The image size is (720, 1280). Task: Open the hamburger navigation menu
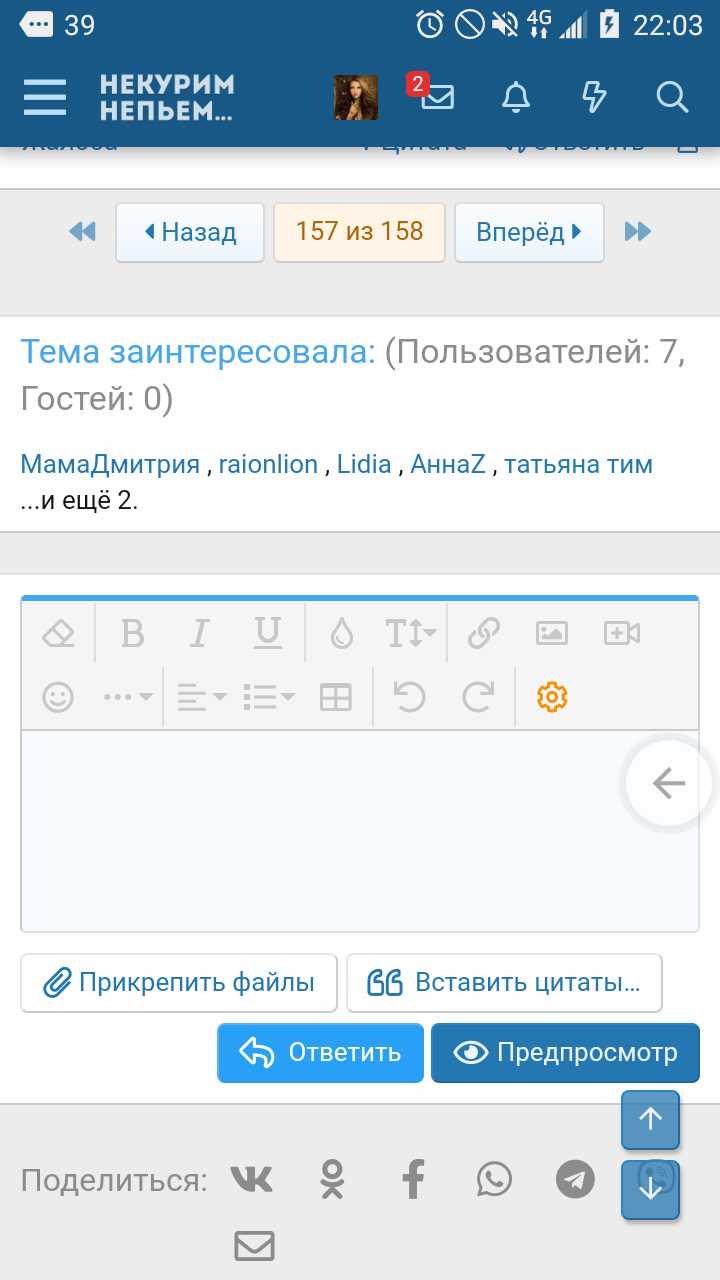point(45,98)
